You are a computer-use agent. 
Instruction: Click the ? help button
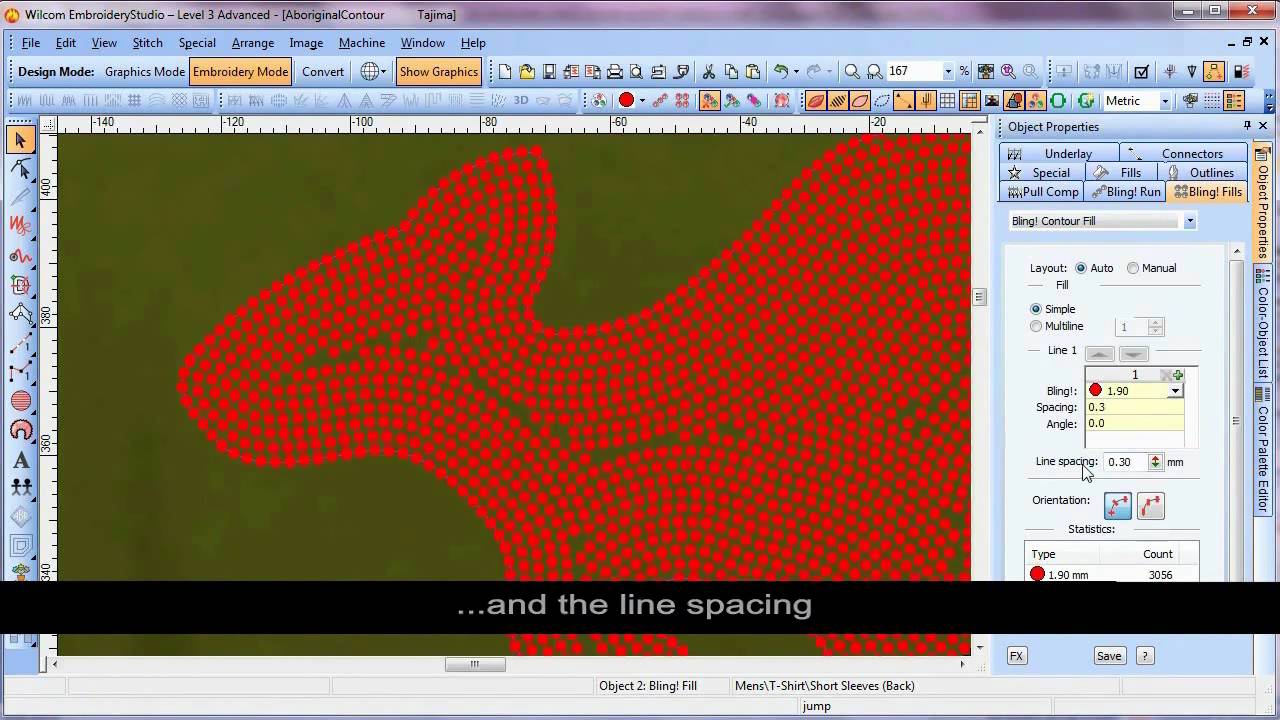1145,656
